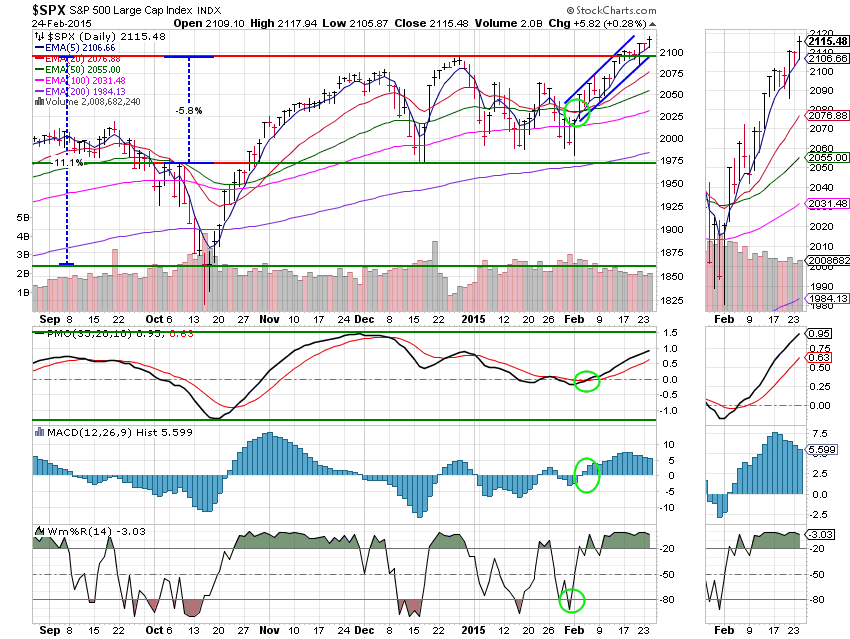Click the Chg +5.82 (+0.28%) value
850x639 pixels.
(597, 23)
